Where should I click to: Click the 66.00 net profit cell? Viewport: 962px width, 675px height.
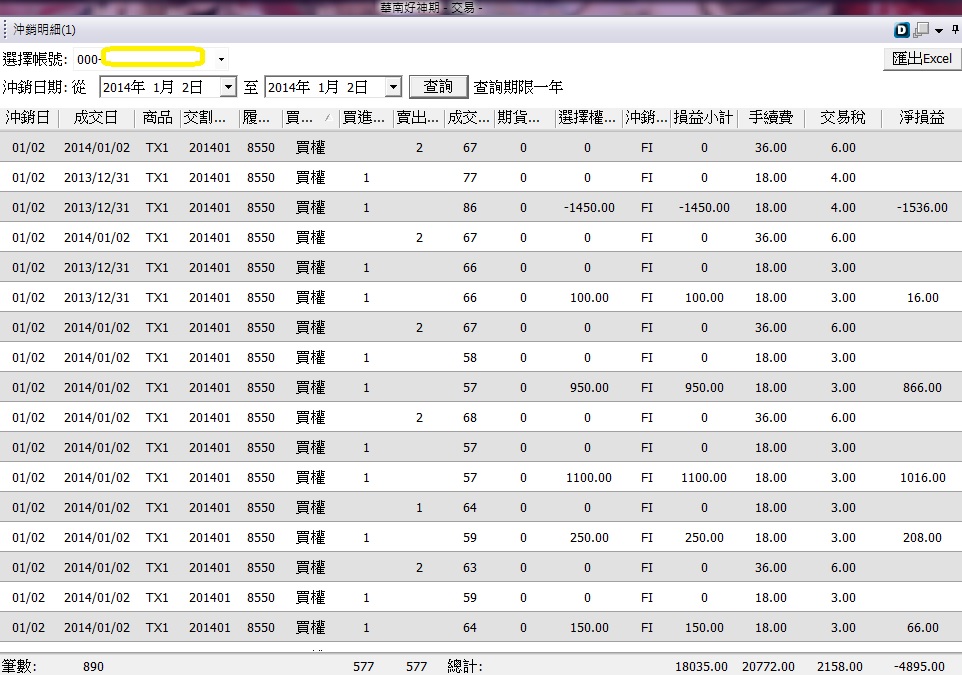[x=923, y=628]
